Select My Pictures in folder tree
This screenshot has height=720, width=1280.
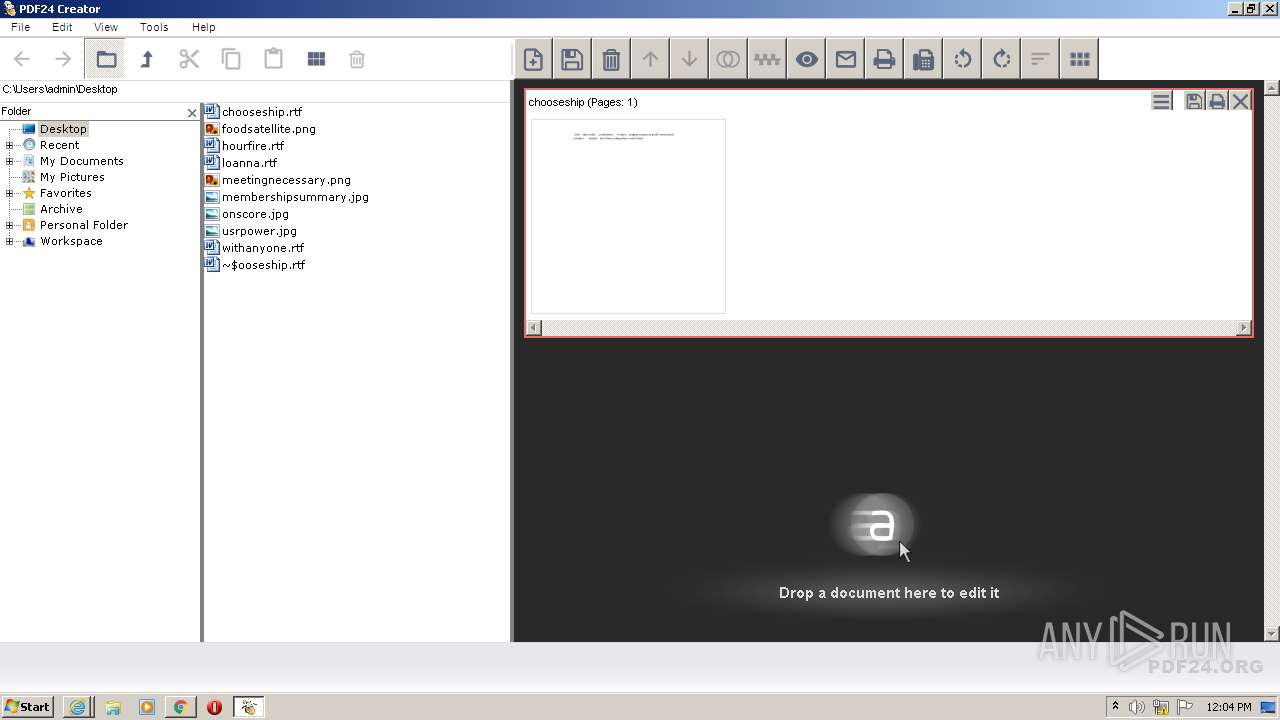click(72, 177)
